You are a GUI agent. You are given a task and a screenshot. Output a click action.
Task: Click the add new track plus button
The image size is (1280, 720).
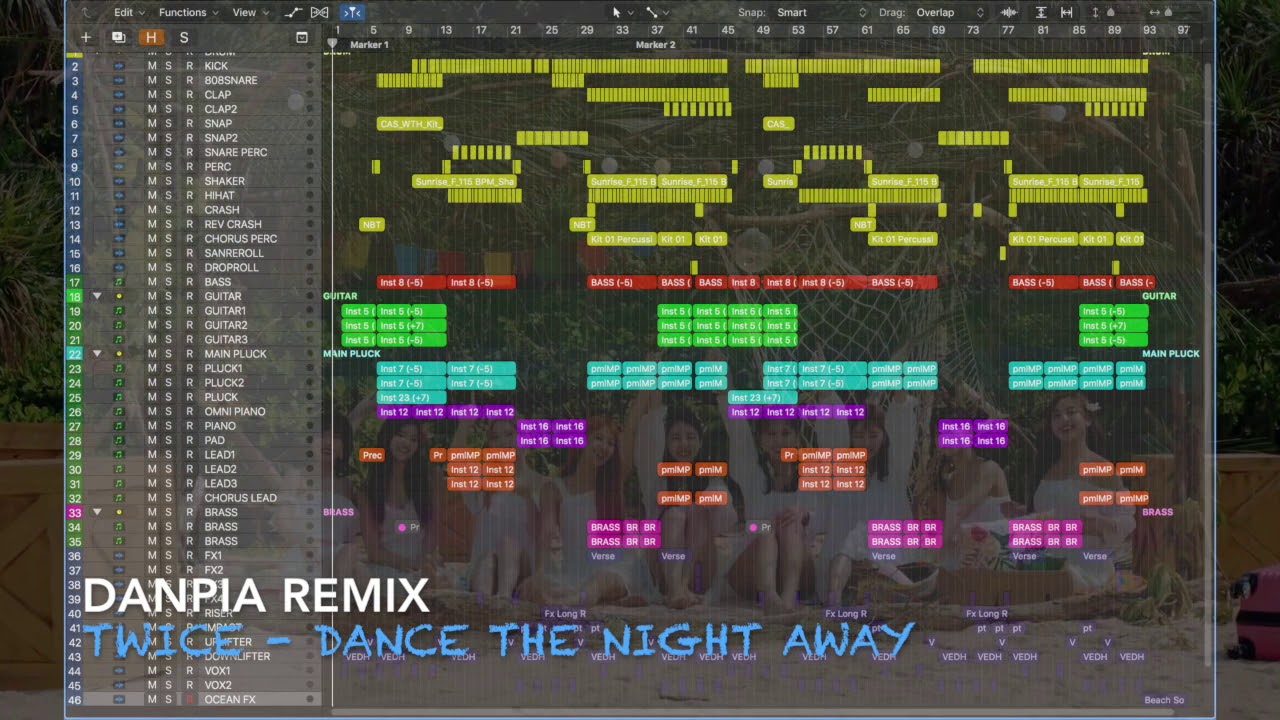coord(86,37)
